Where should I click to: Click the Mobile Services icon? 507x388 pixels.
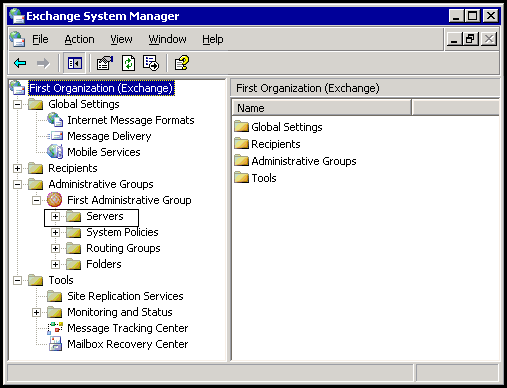pos(55,152)
